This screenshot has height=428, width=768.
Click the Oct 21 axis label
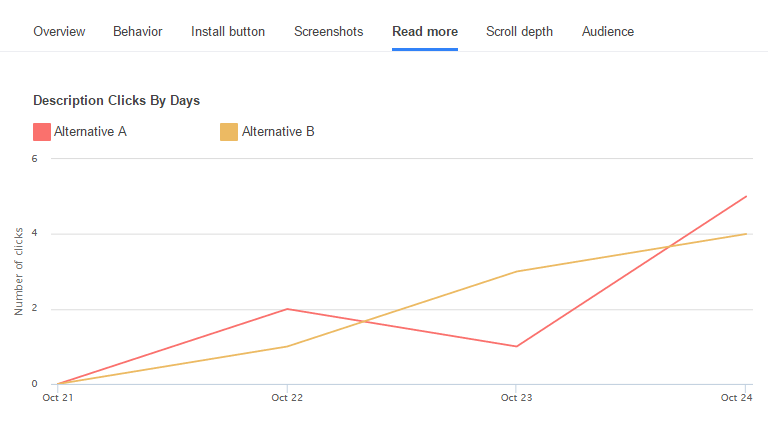[x=58, y=398]
